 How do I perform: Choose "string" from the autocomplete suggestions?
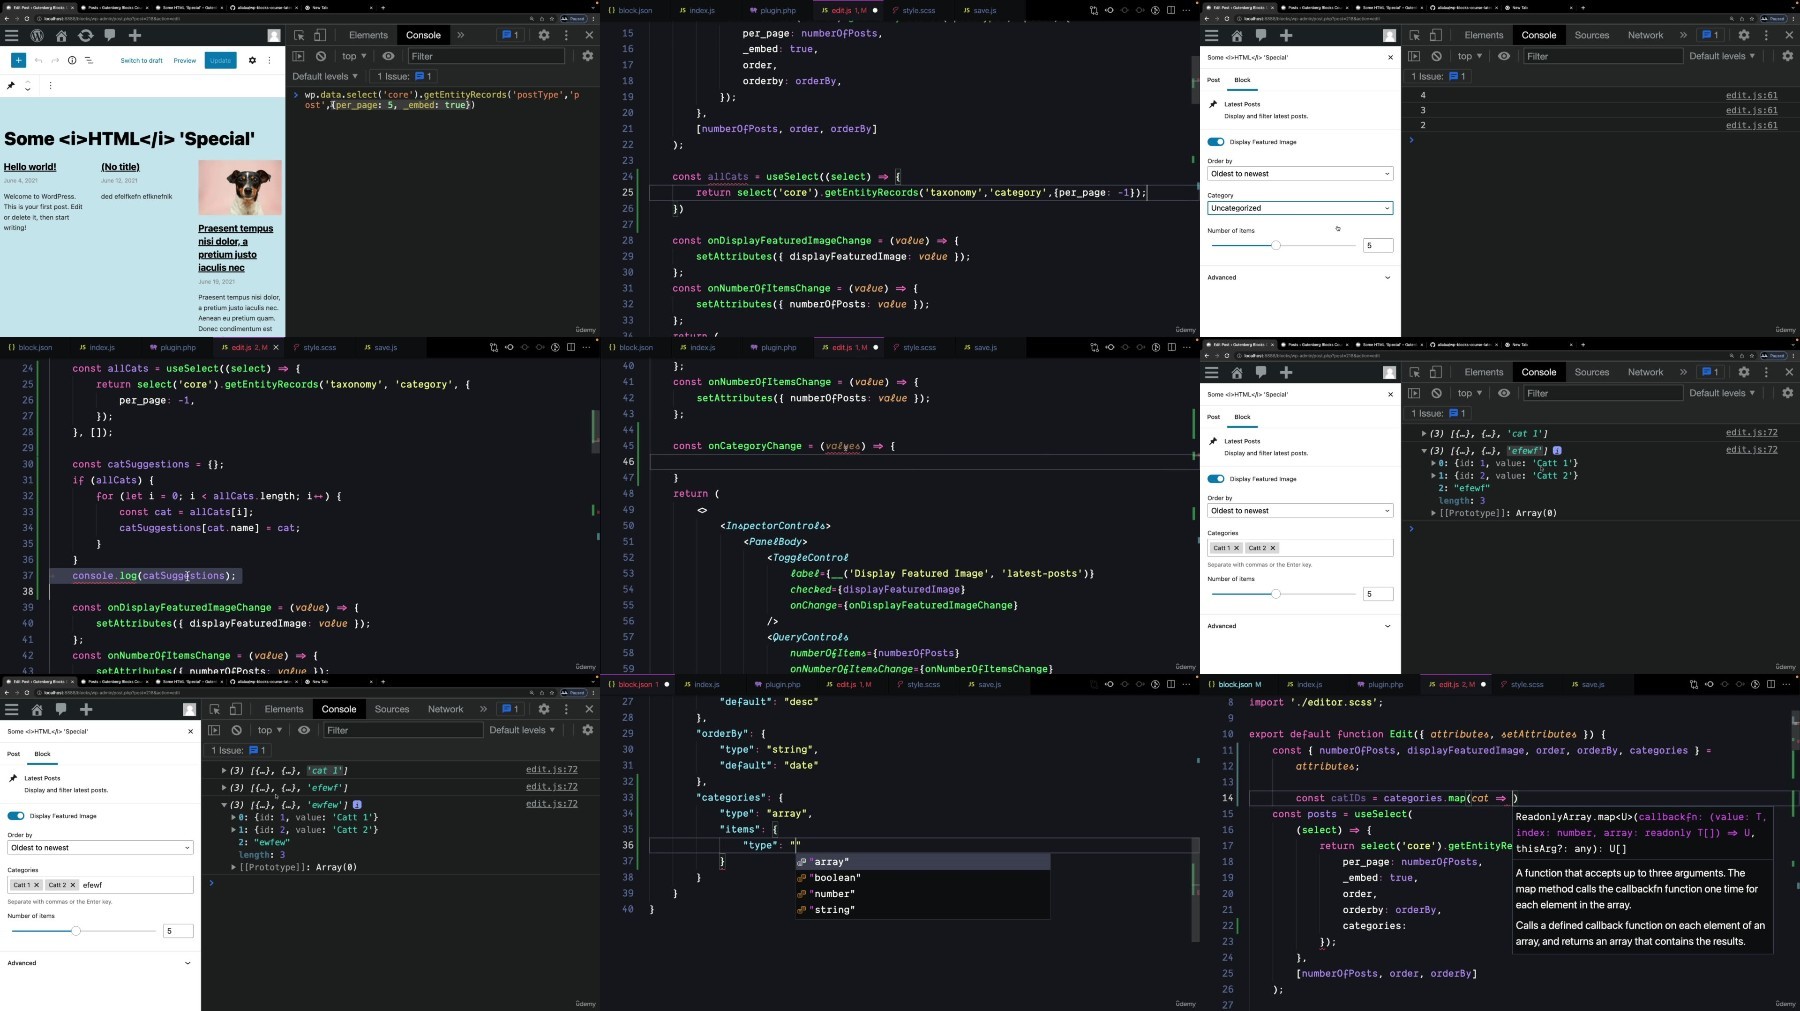point(832,910)
